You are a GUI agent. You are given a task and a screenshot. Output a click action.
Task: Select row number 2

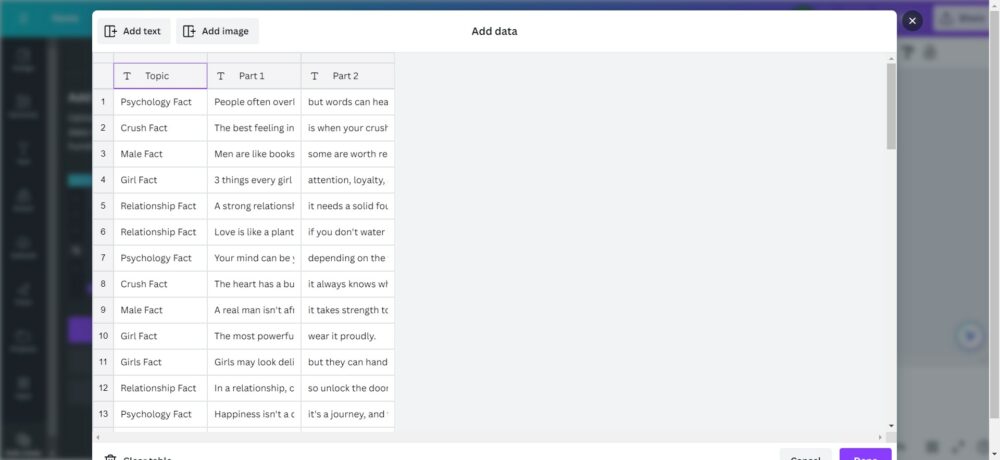(103, 128)
